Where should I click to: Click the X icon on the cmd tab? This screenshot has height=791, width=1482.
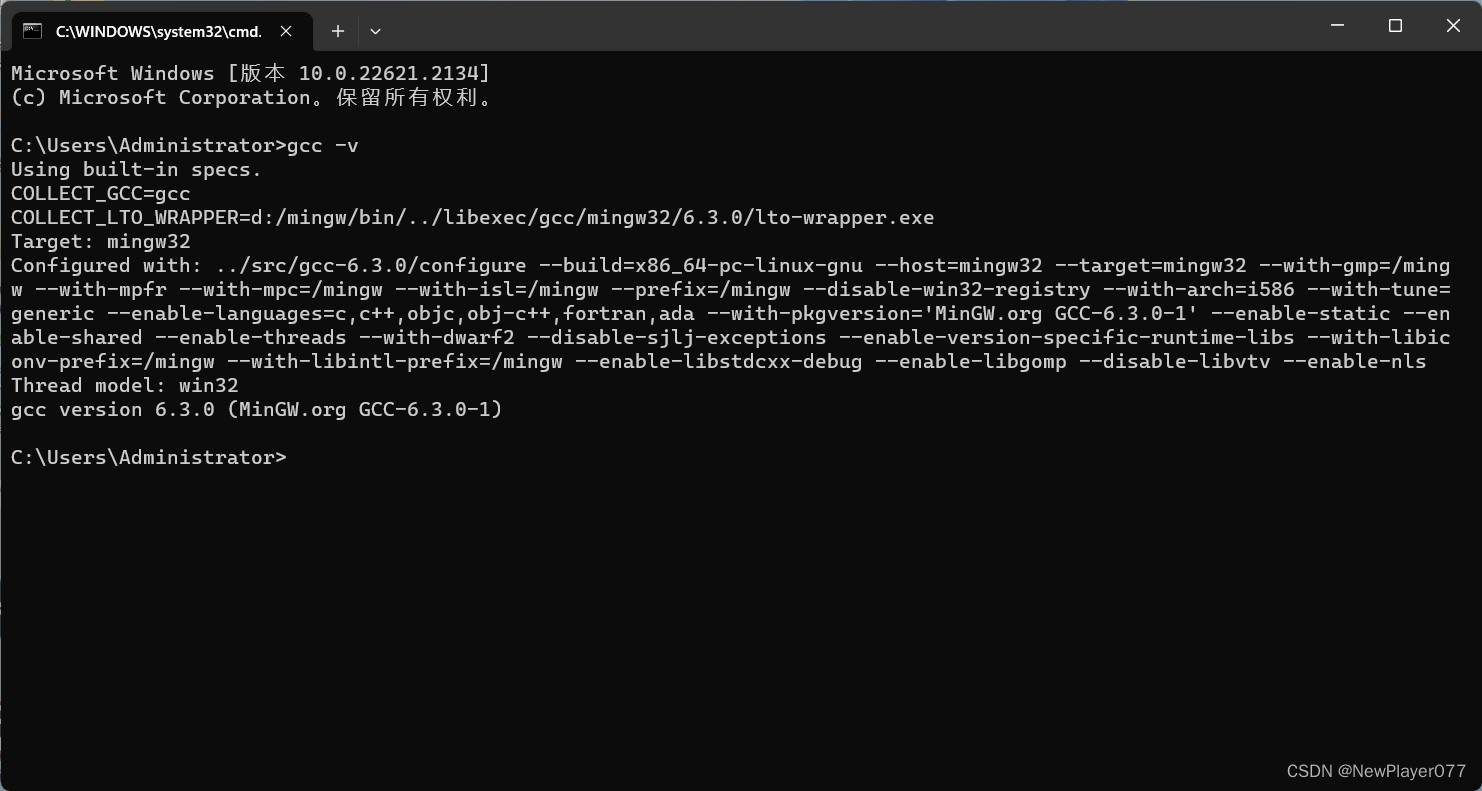click(x=286, y=31)
